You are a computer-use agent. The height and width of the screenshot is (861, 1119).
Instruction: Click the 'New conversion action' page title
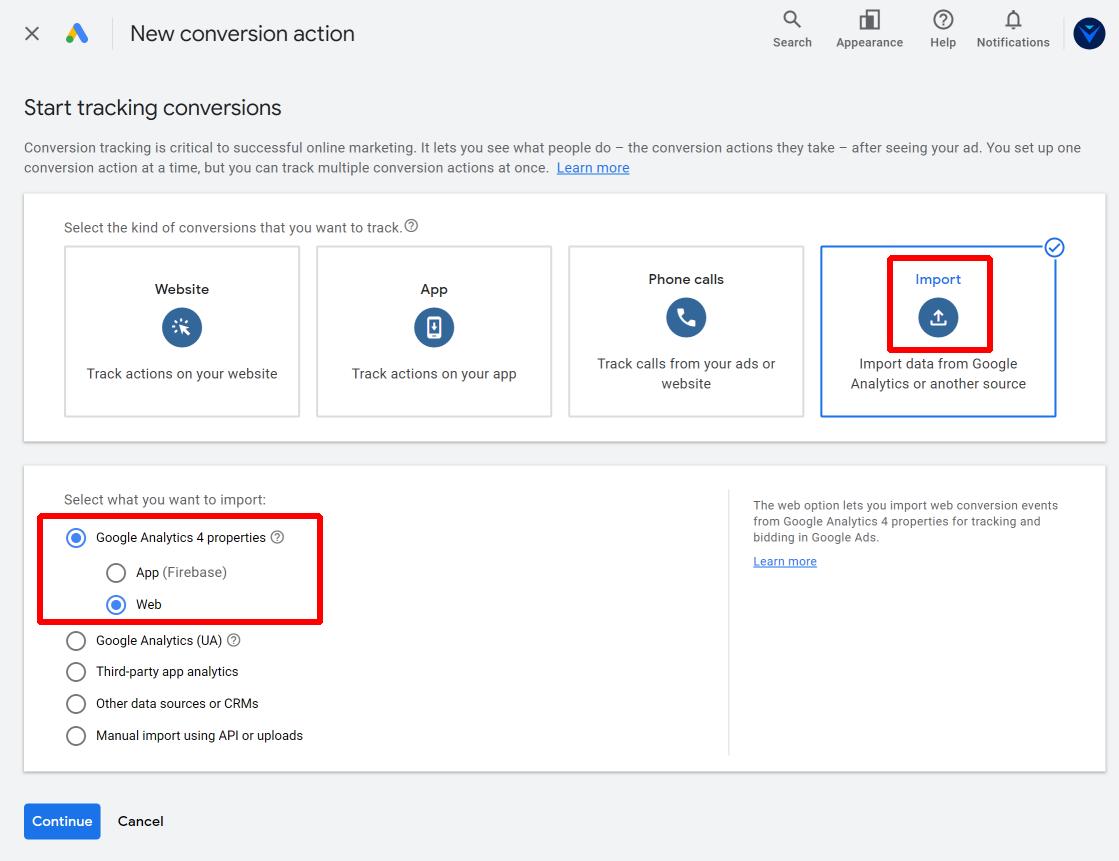coord(242,34)
